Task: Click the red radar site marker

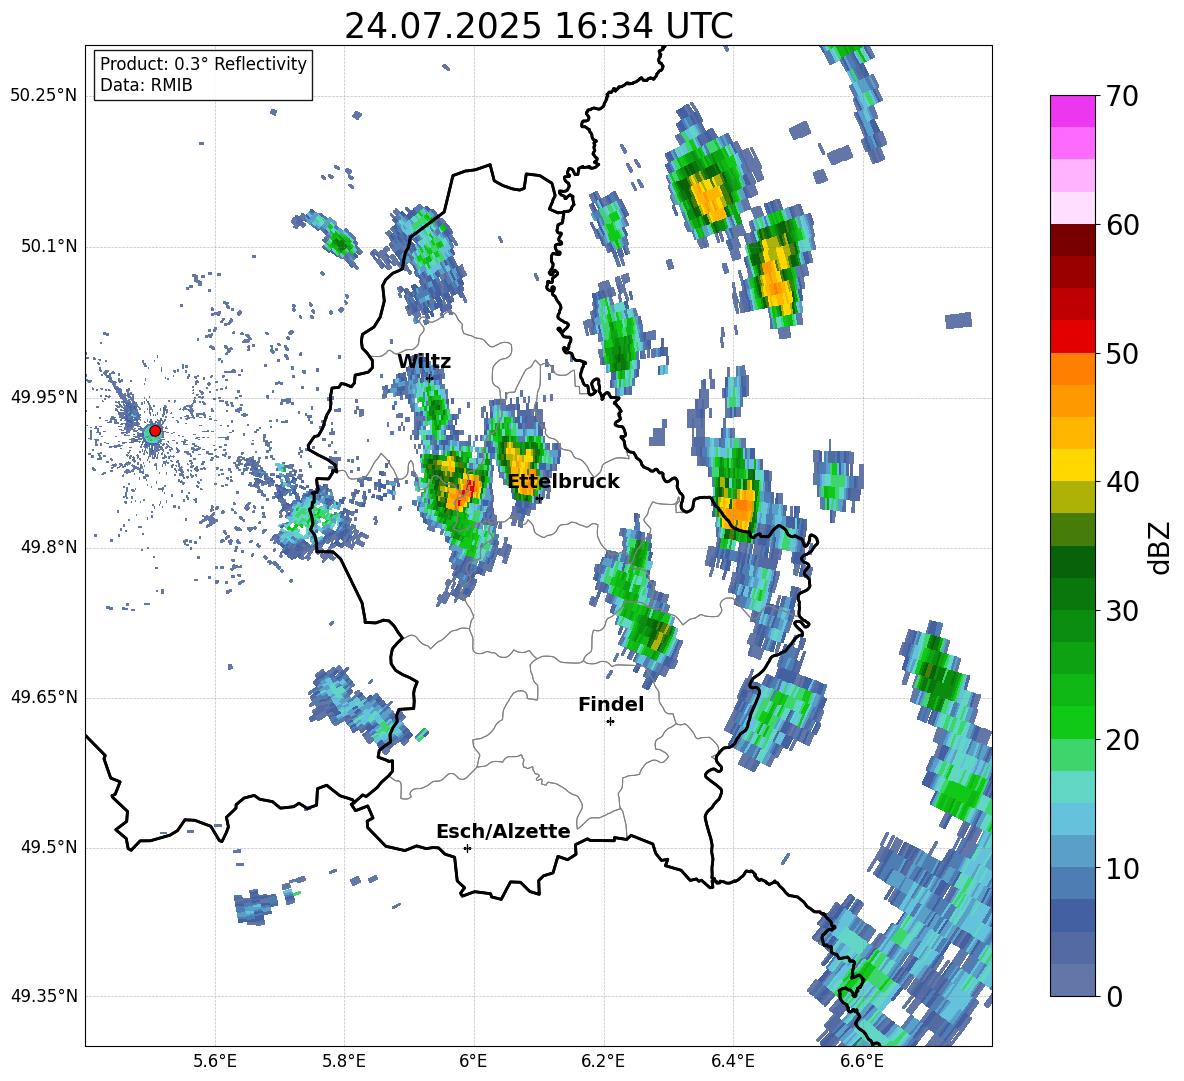Action: [155, 430]
